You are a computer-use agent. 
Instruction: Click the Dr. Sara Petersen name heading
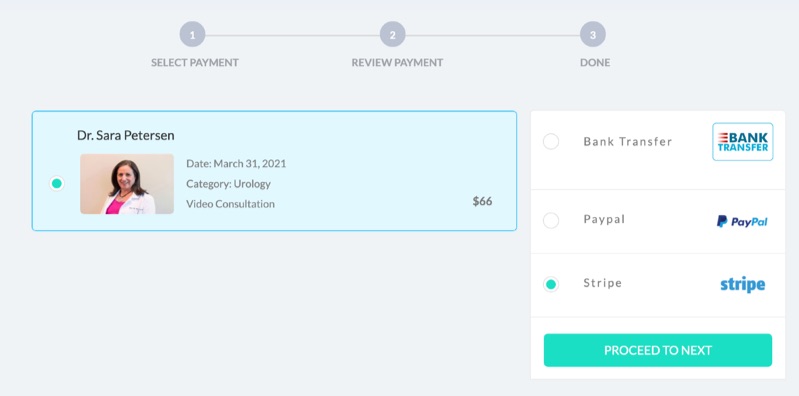point(126,135)
